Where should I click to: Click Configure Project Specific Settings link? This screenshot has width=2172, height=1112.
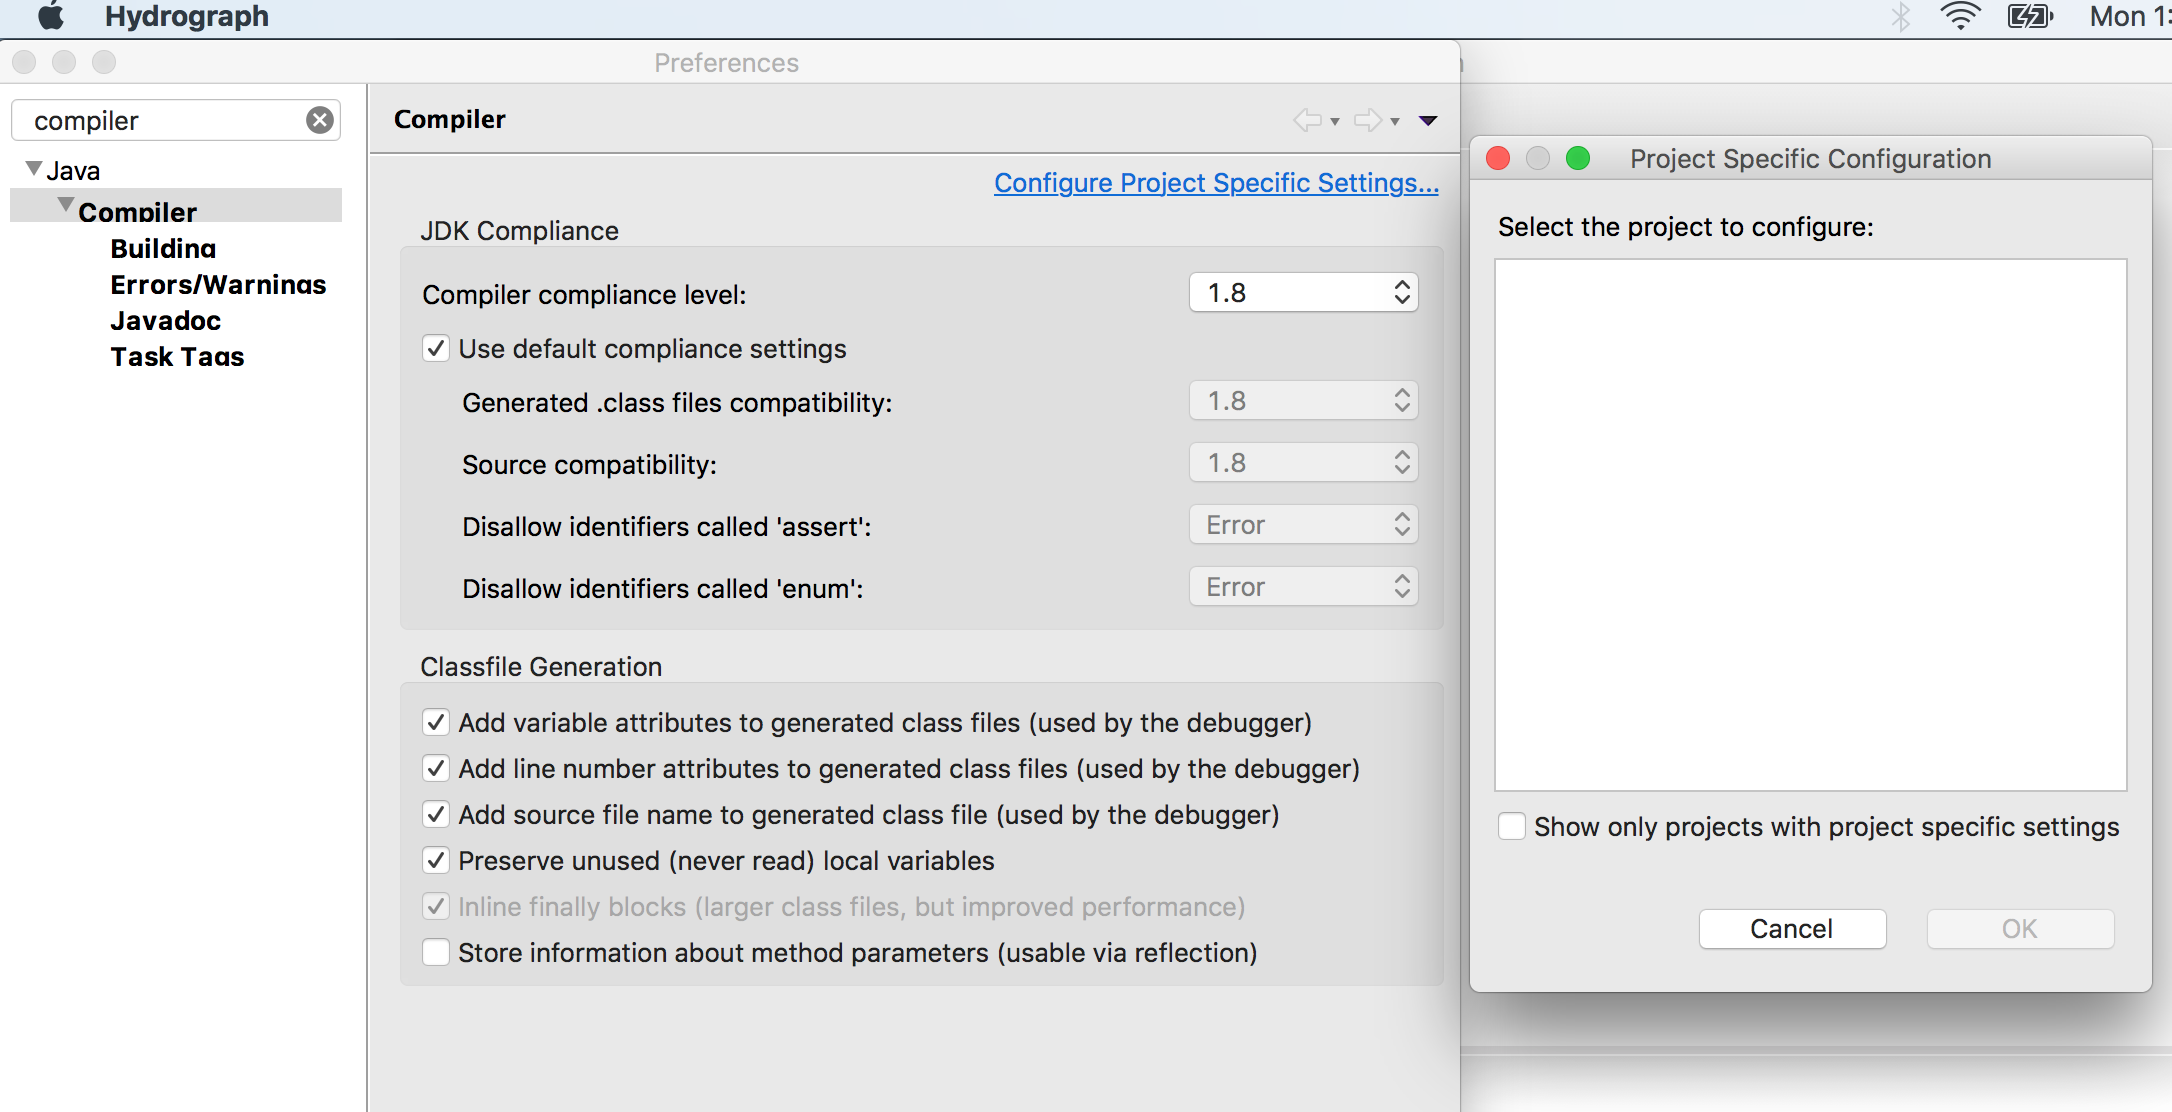tap(1216, 183)
